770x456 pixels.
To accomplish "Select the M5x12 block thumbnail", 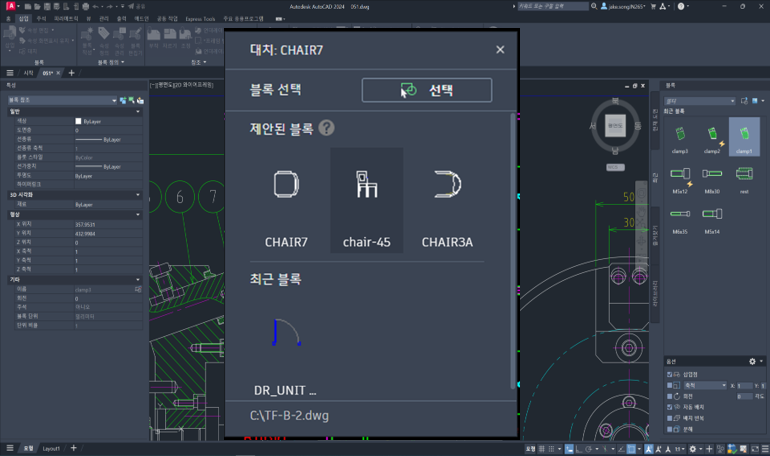I will tap(680, 179).
